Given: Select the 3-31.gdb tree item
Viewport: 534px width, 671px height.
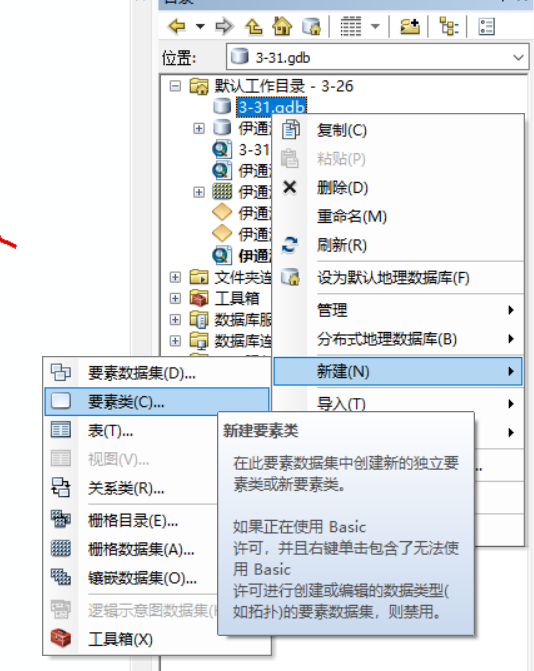Looking at the screenshot, I should [x=271, y=107].
